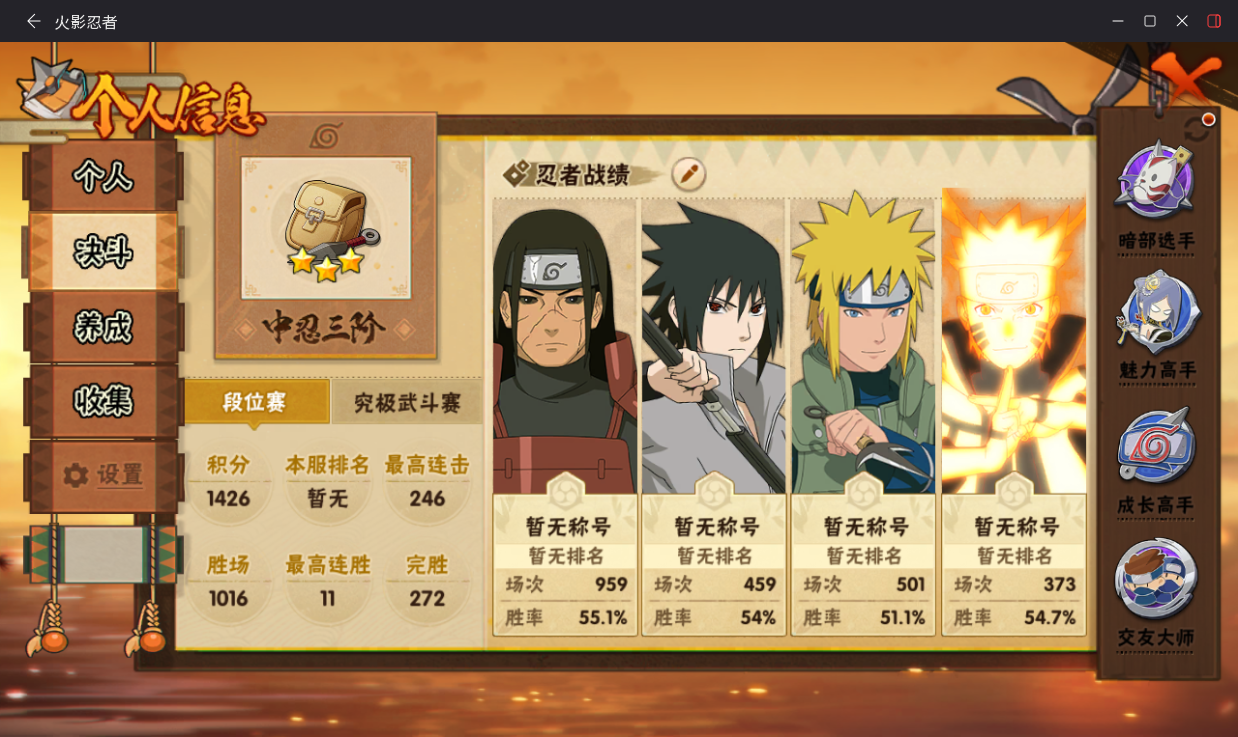
Task: Switch to the 个人 tab
Action: click(x=103, y=177)
